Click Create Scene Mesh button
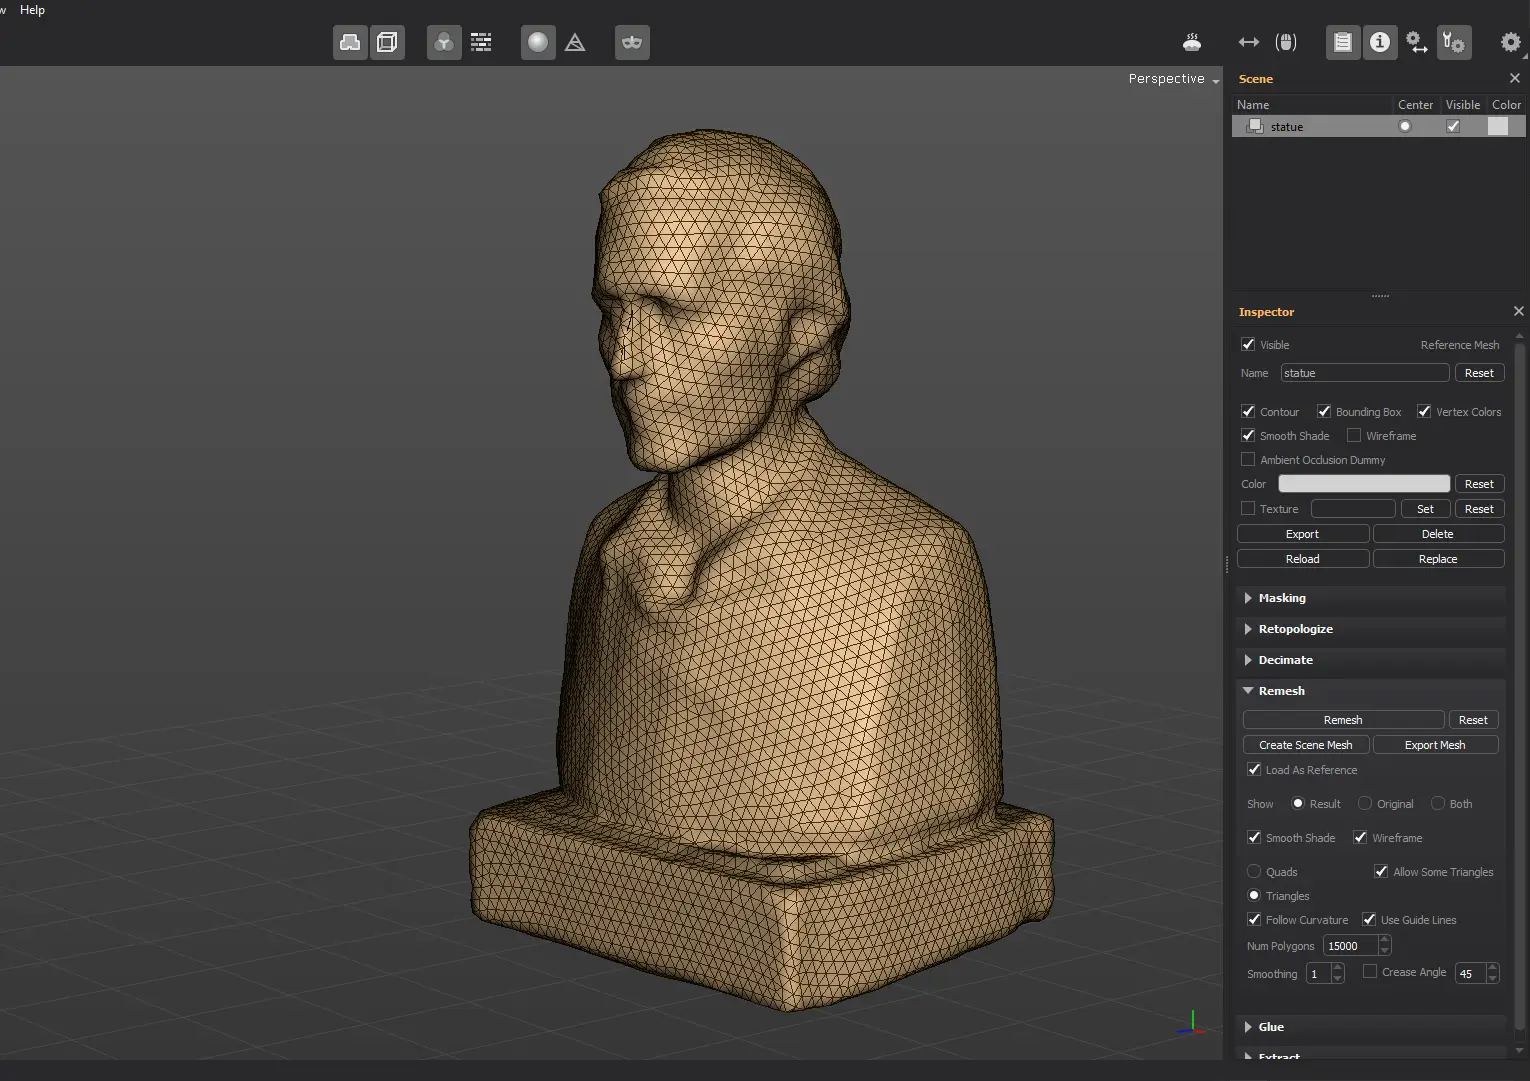Viewport: 1530px width, 1081px height. click(1306, 744)
